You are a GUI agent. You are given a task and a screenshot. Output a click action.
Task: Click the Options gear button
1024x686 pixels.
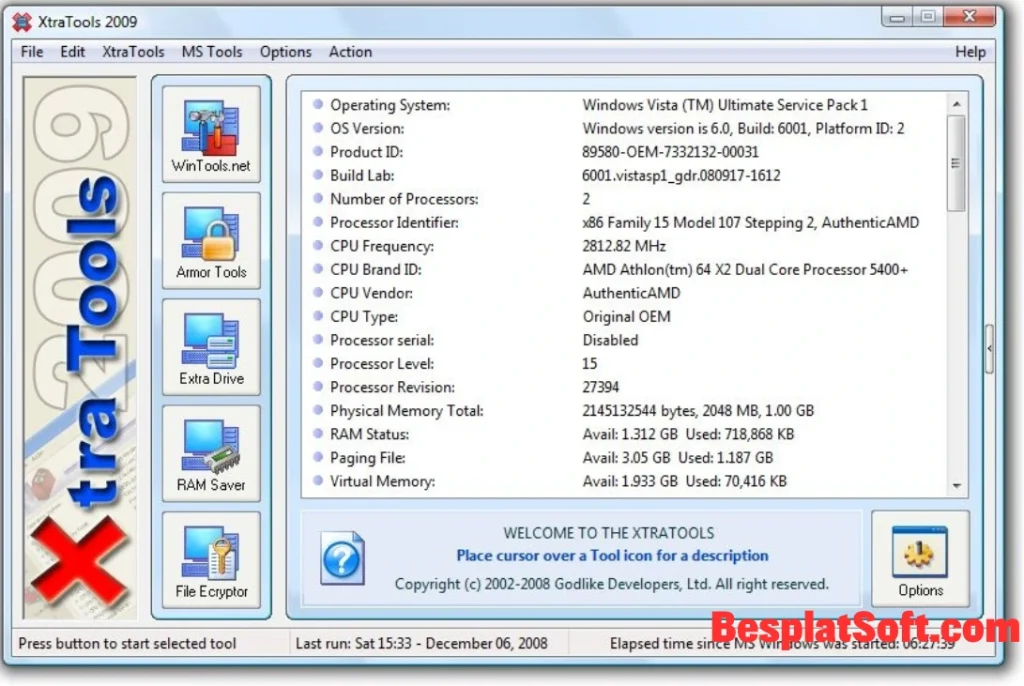[920, 558]
